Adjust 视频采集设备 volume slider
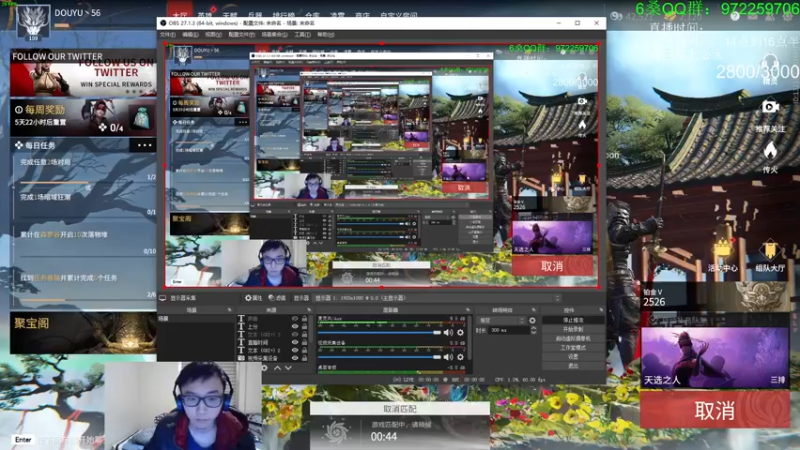Screen dimensions: 800x450 [379, 357]
